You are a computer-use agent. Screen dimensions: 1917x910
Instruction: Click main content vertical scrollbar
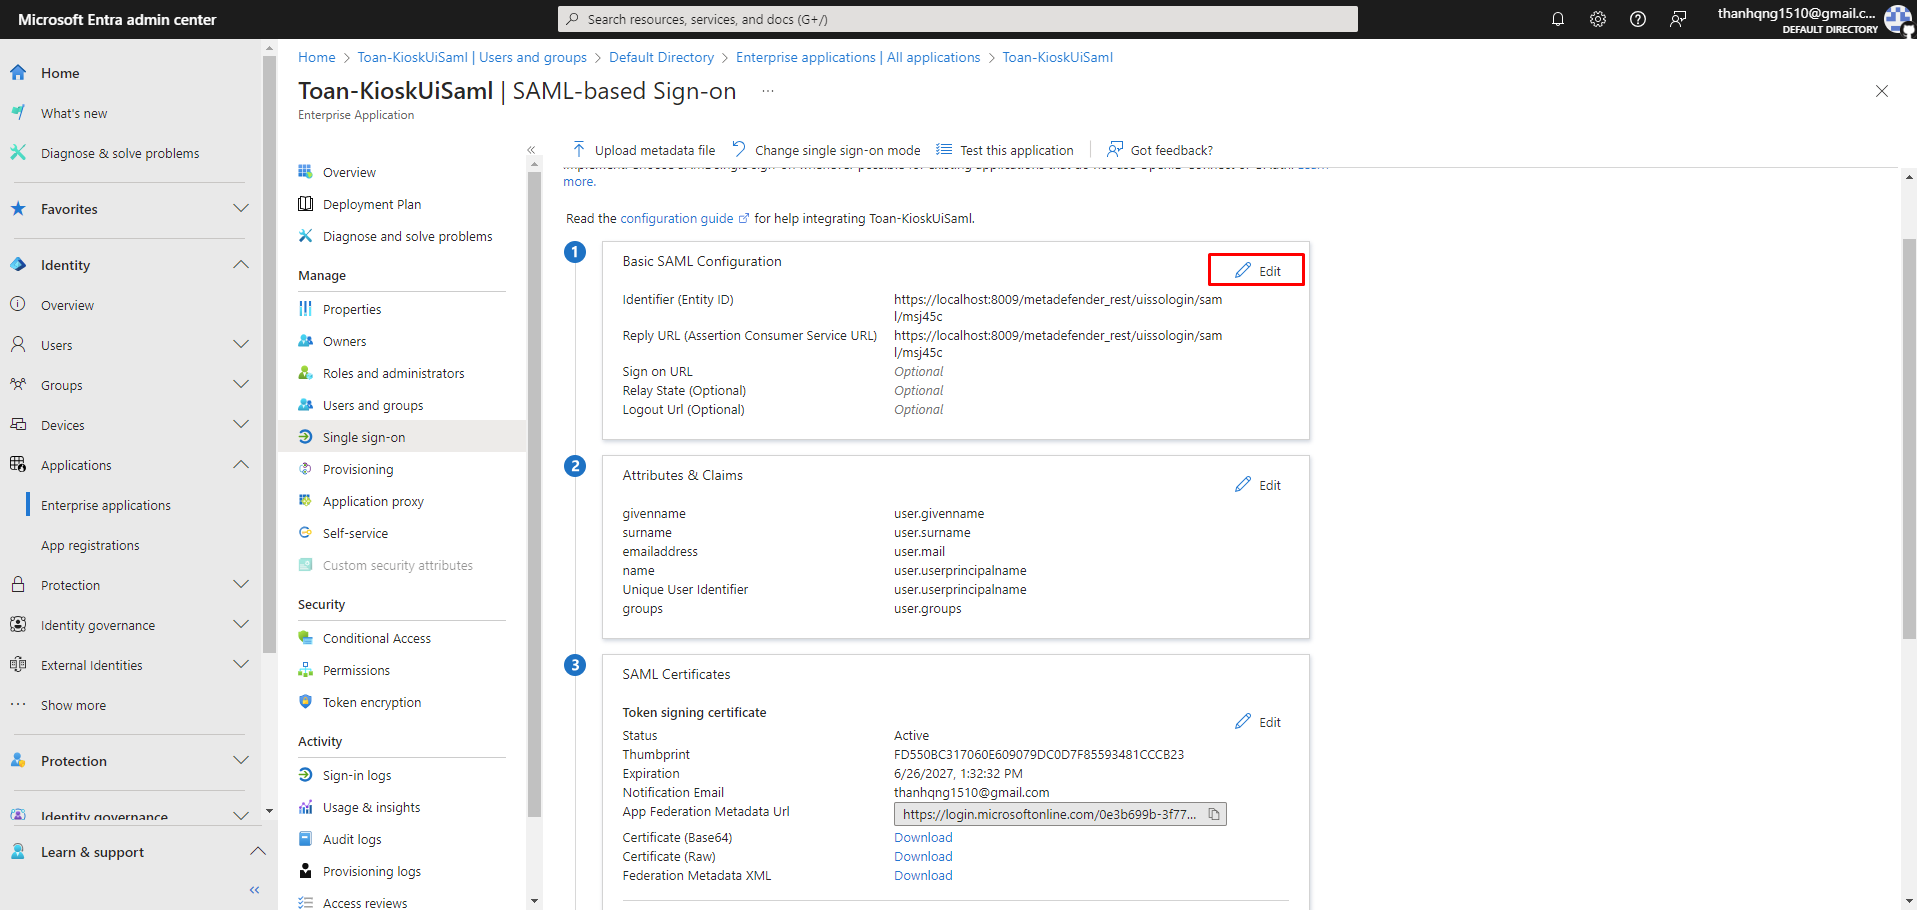(x=1909, y=439)
